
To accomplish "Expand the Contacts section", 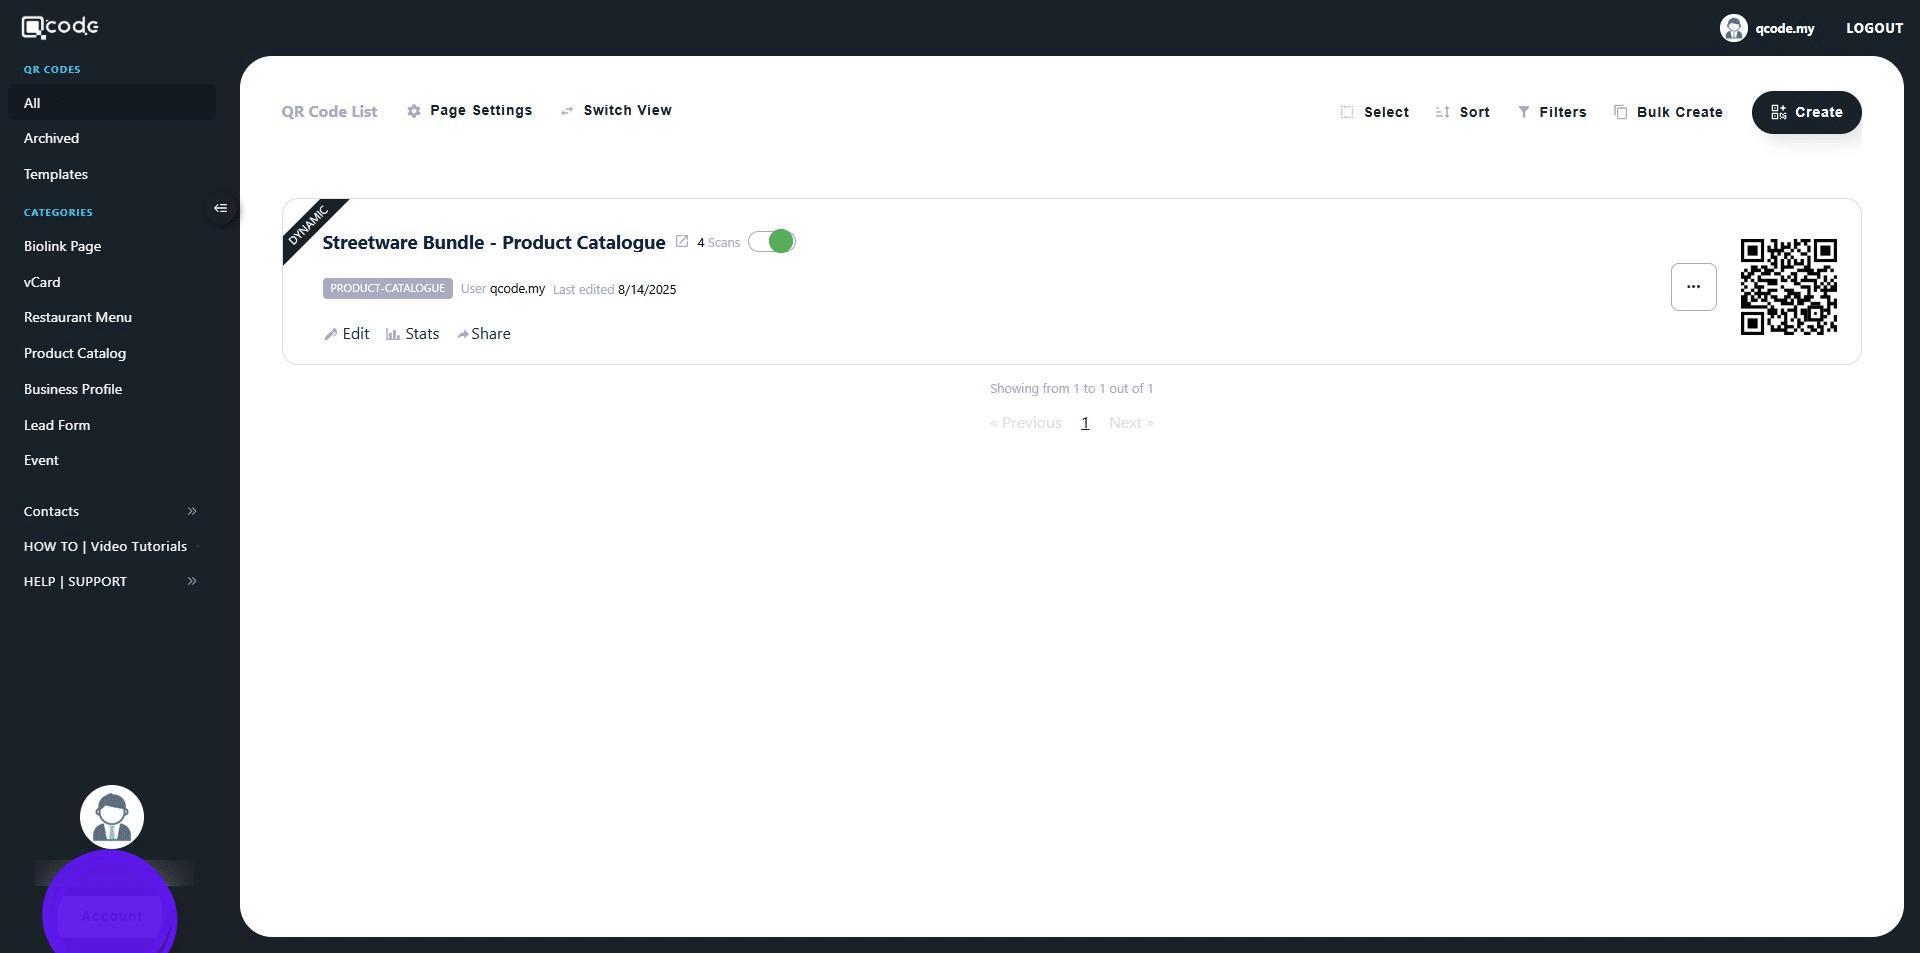I will (x=111, y=512).
